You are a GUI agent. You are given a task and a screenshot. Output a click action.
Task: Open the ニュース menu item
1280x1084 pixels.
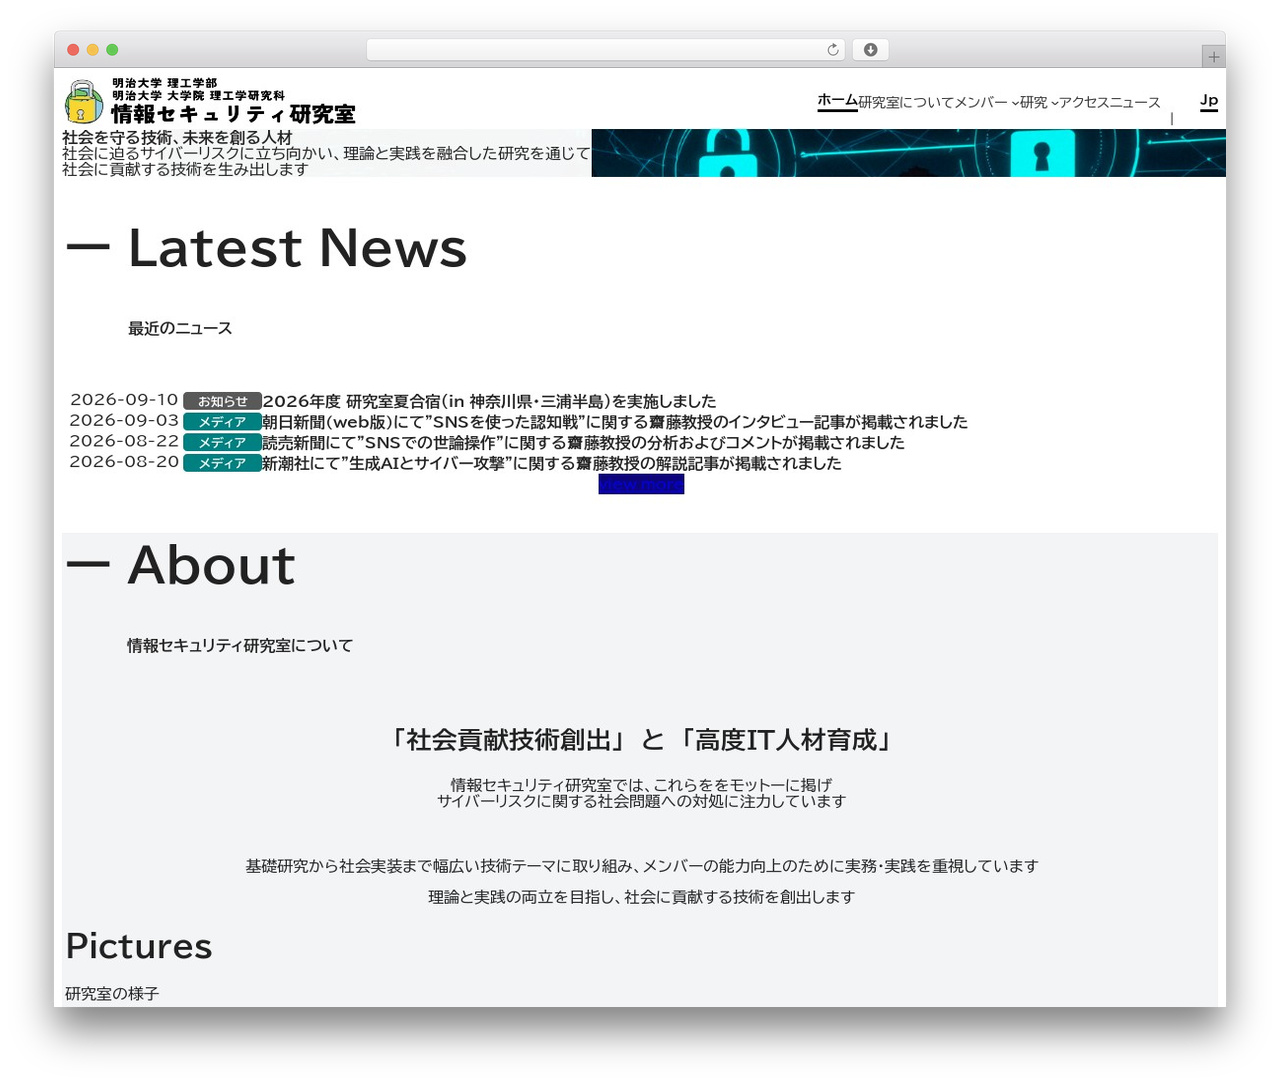point(1135,102)
